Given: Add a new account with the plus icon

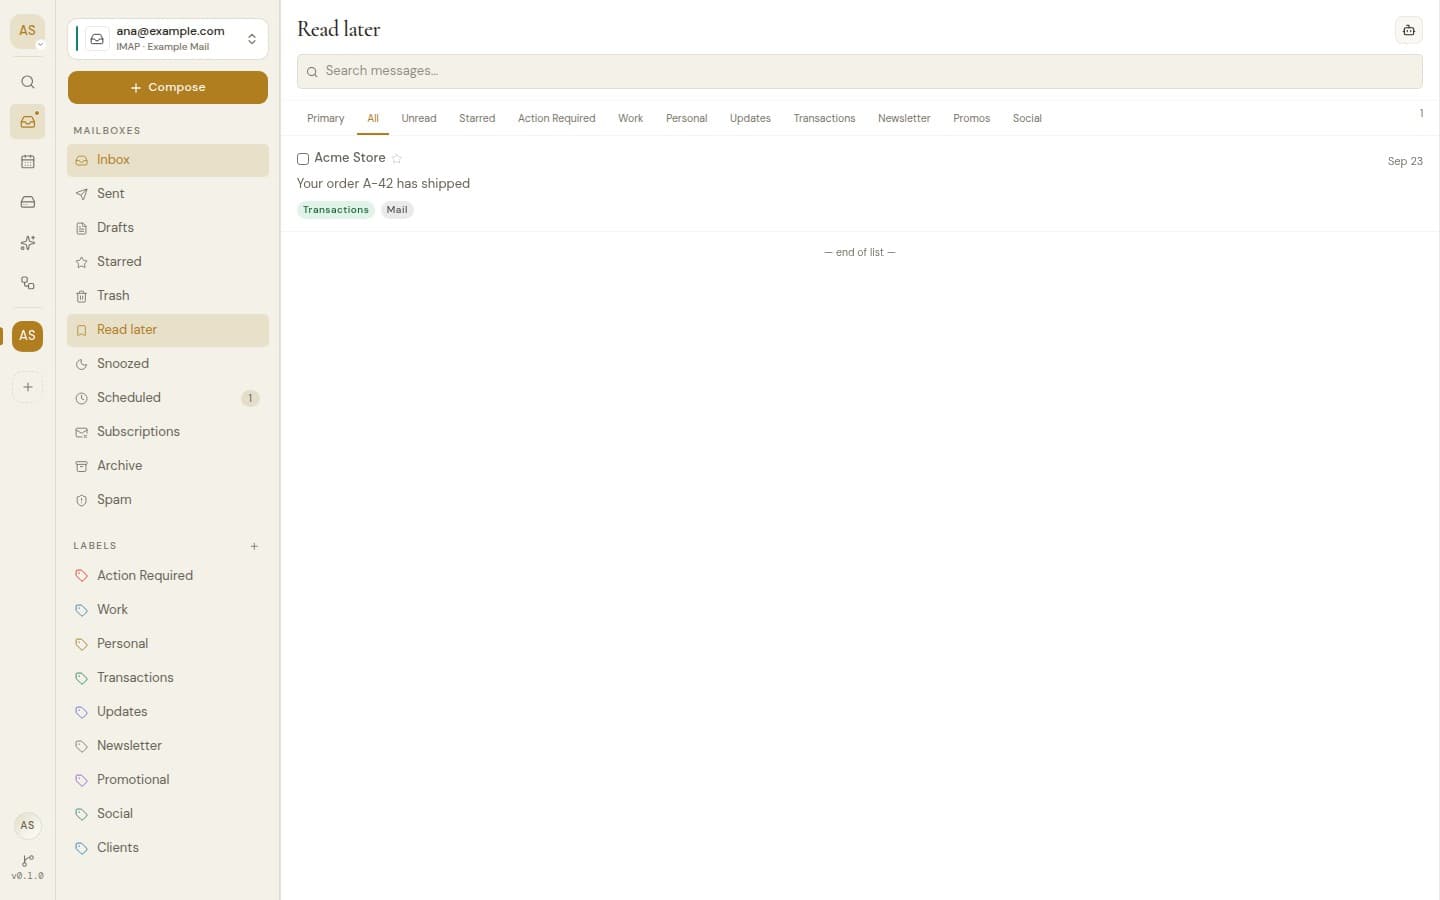Looking at the screenshot, I should coord(28,387).
